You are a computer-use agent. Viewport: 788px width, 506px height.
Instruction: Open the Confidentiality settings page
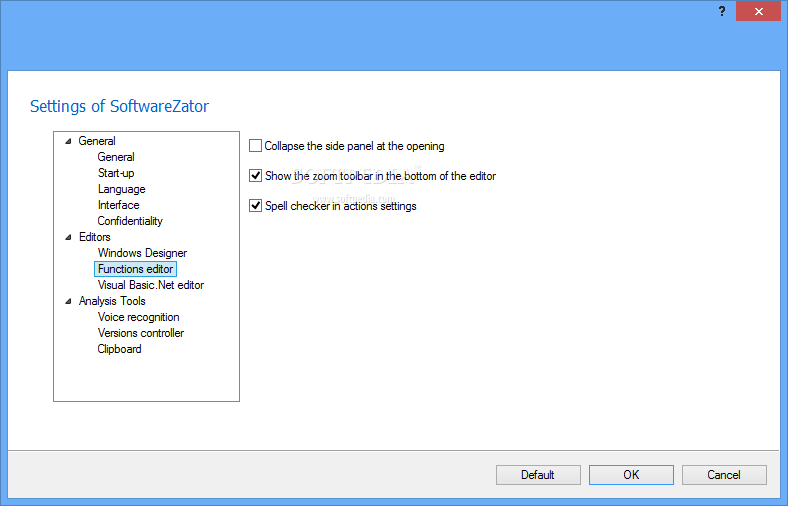click(130, 221)
